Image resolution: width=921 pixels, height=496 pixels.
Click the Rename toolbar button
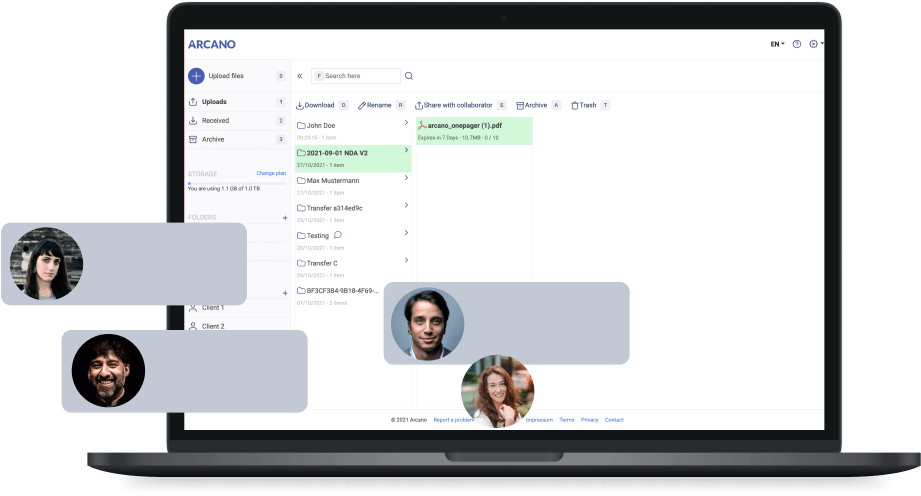[x=375, y=105]
